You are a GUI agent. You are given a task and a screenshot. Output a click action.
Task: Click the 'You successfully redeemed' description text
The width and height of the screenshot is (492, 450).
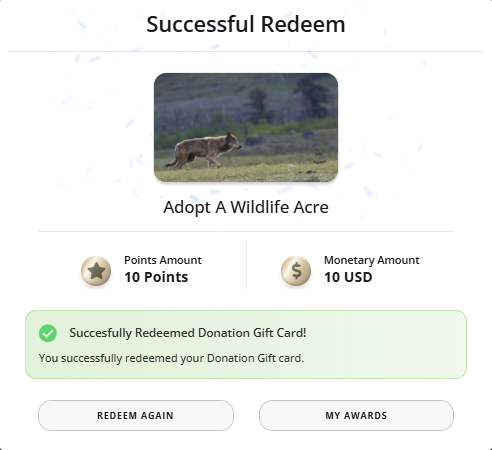click(x=171, y=358)
